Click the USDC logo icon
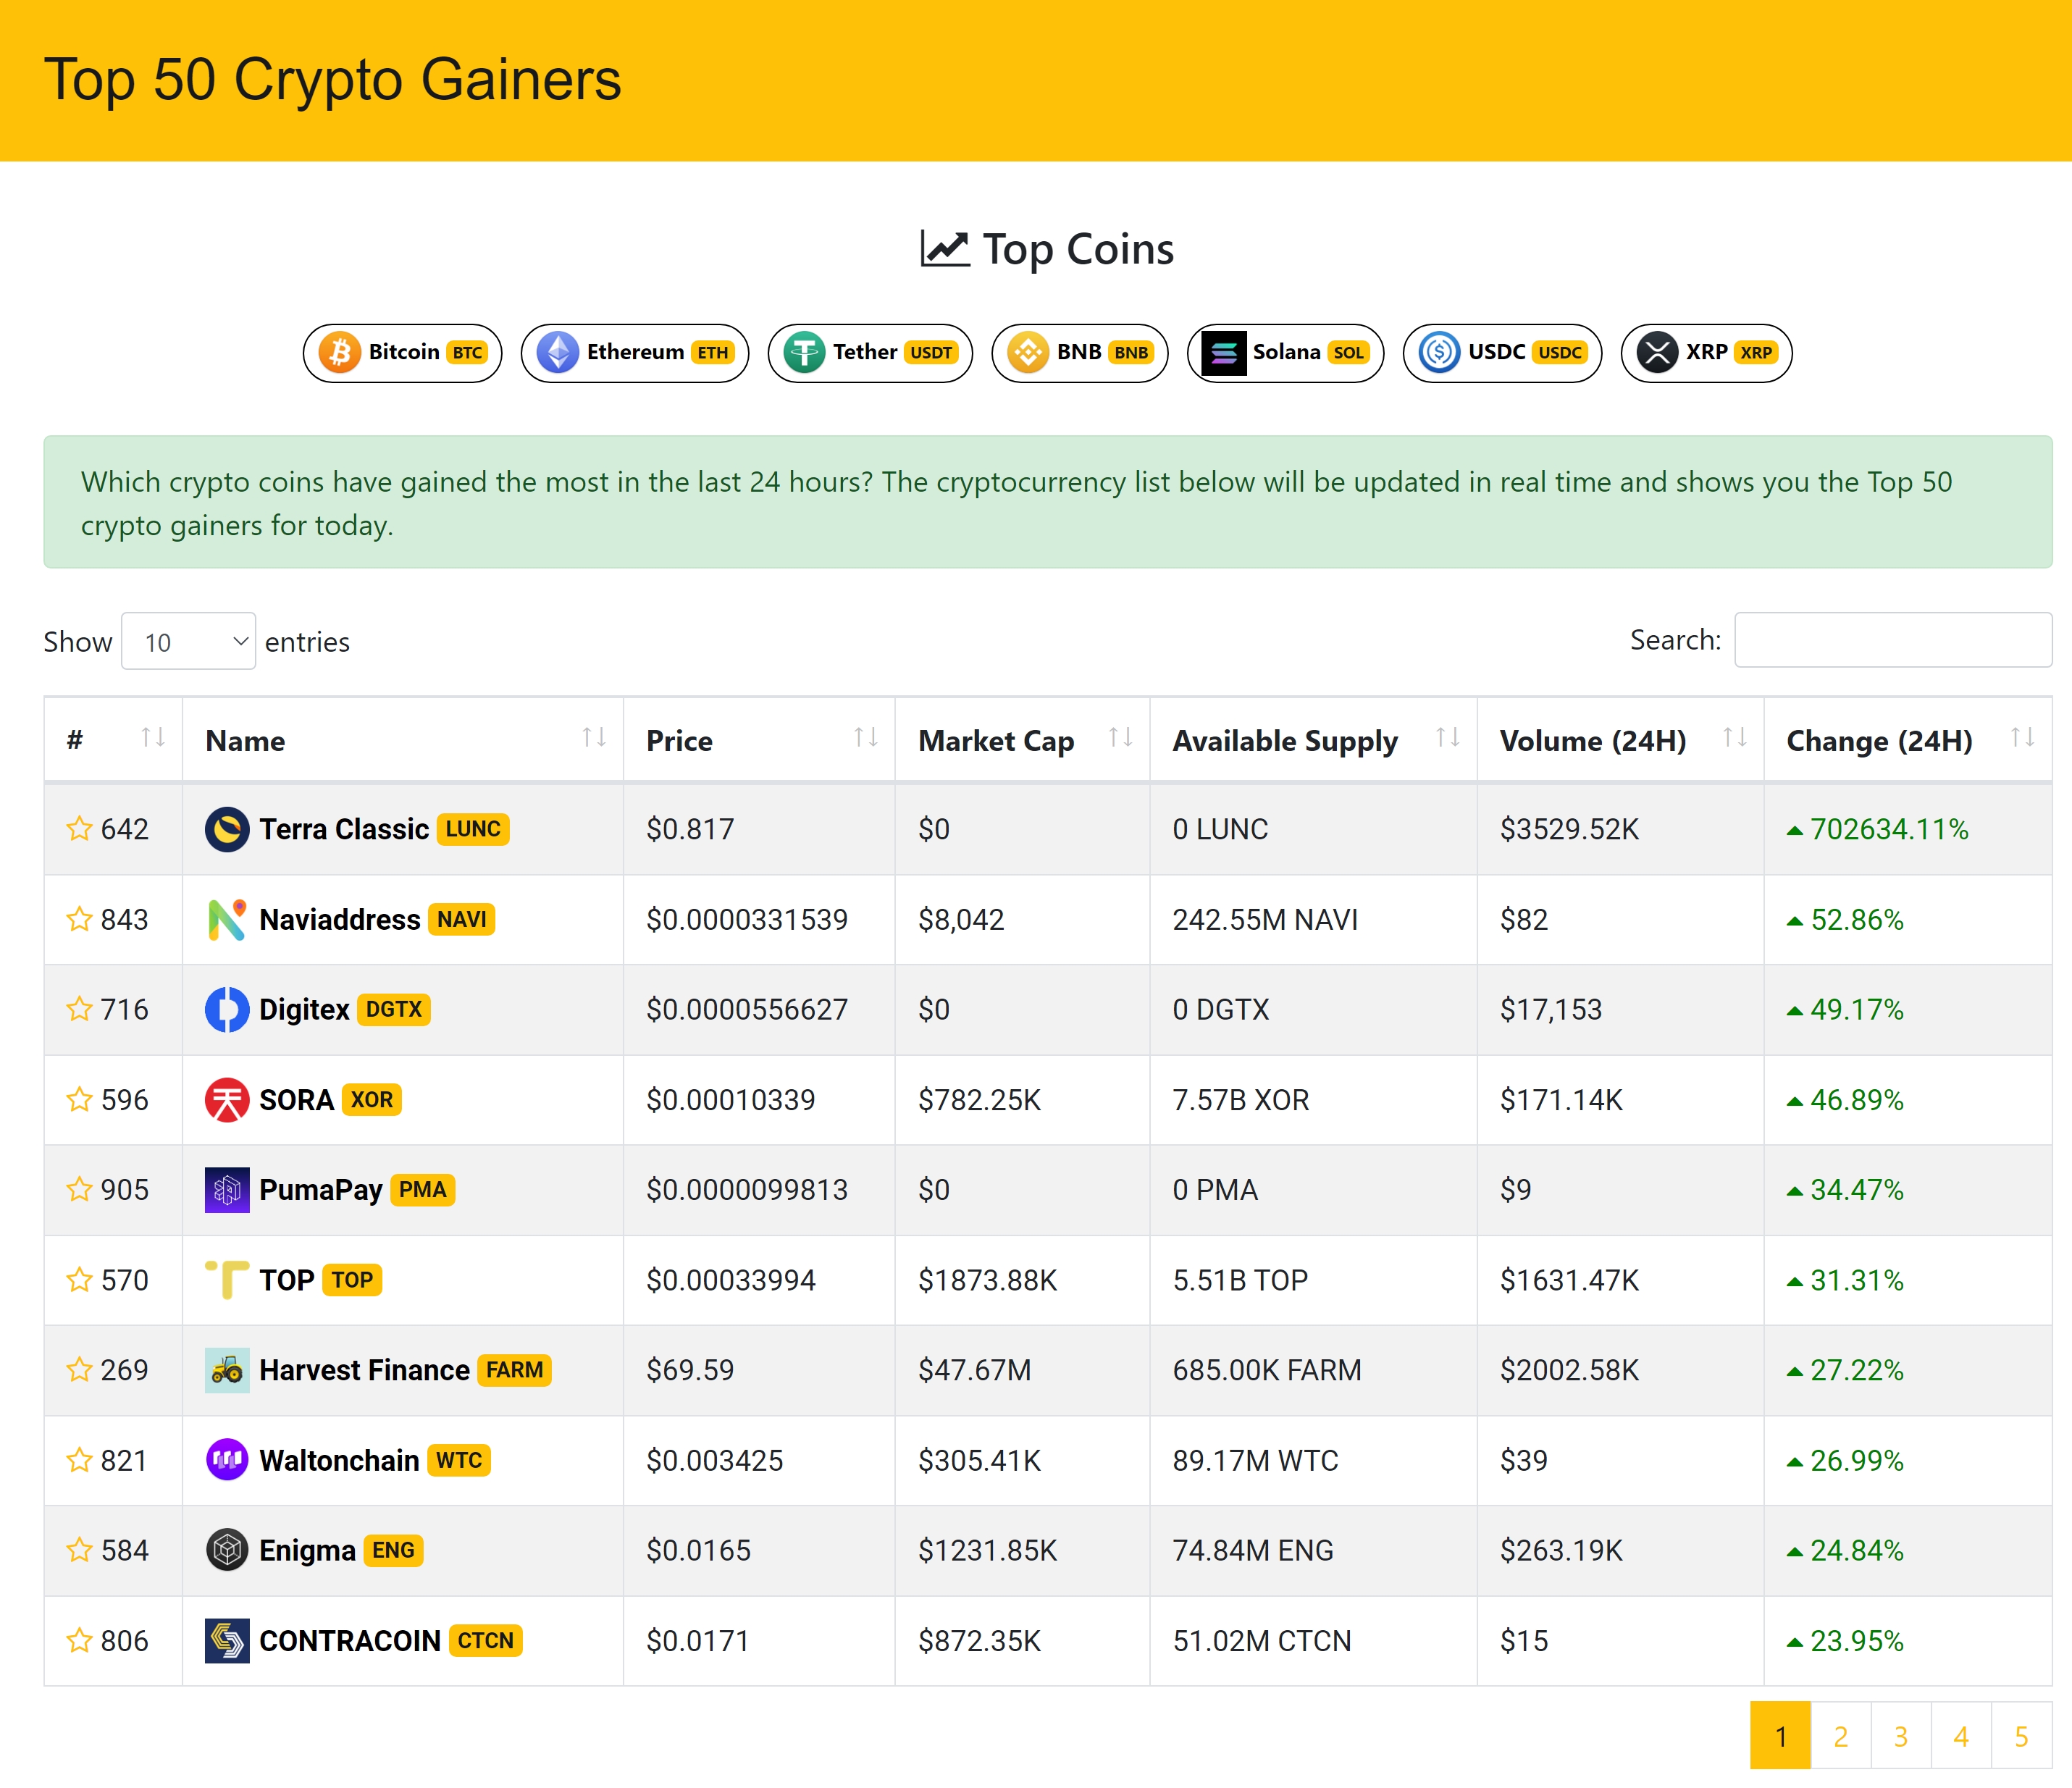 coord(1439,352)
